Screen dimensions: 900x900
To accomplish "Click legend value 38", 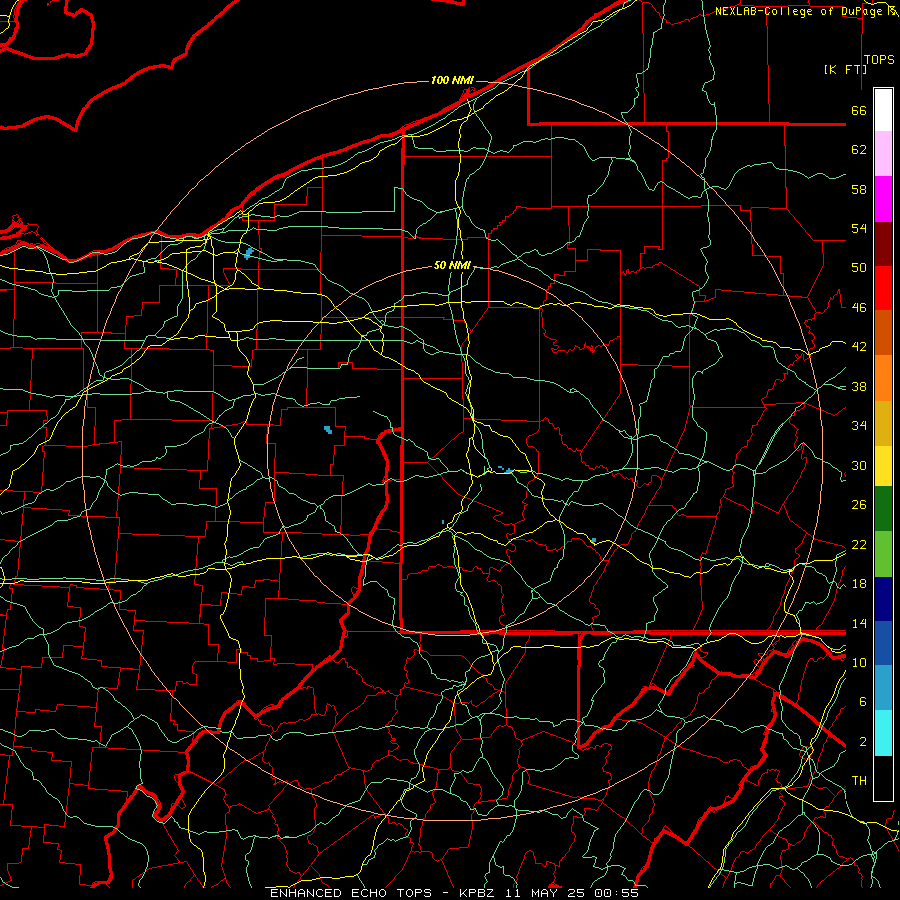I will click(x=859, y=386).
